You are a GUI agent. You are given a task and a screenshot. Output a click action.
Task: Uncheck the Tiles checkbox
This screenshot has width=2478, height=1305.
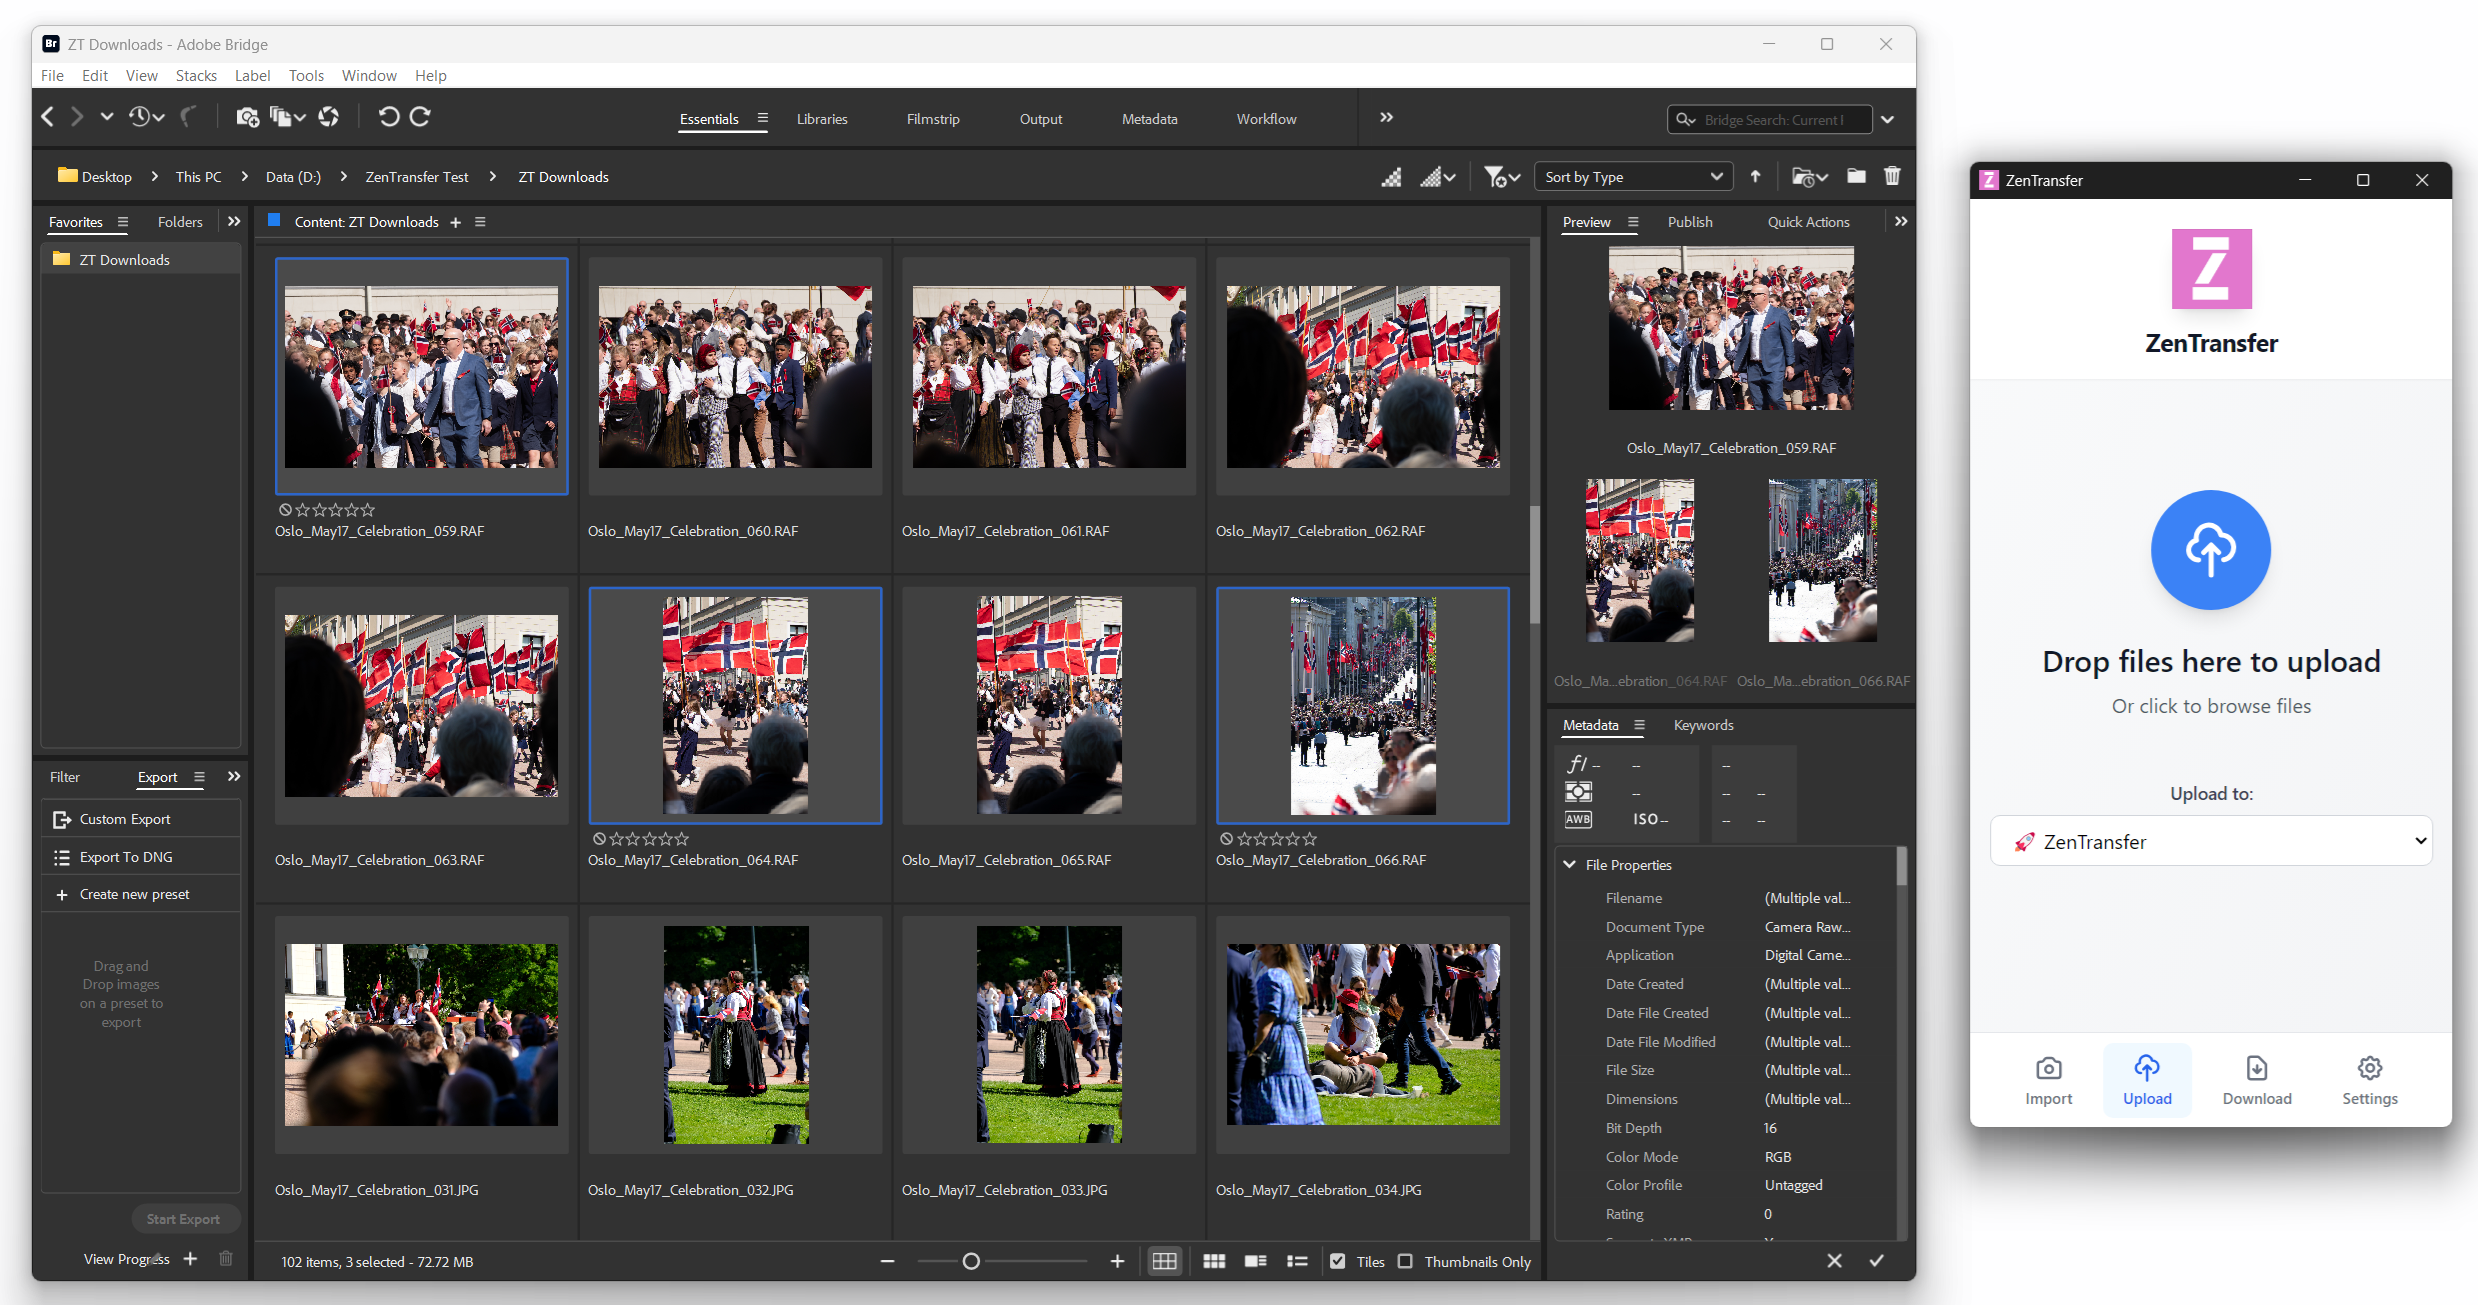pyautogui.click(x=1339, y=1261)
